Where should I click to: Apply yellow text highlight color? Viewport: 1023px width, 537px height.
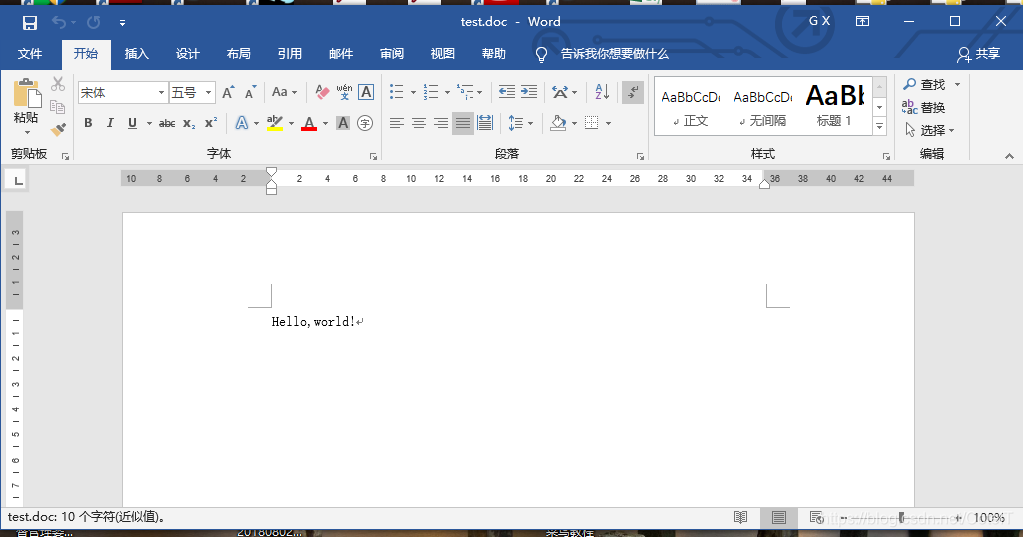(x=275, y=123)
